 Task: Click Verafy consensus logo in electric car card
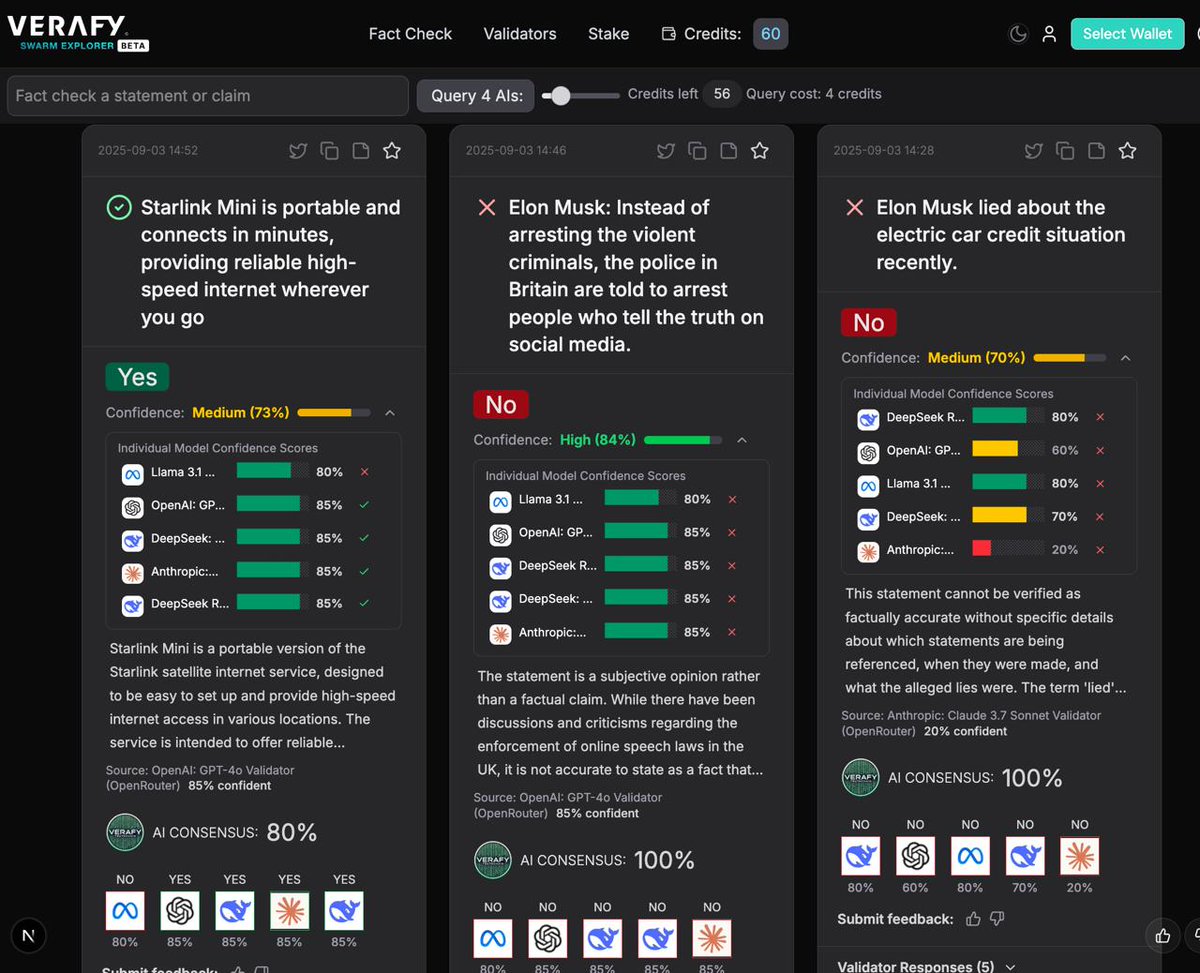(x=860, y=777)
